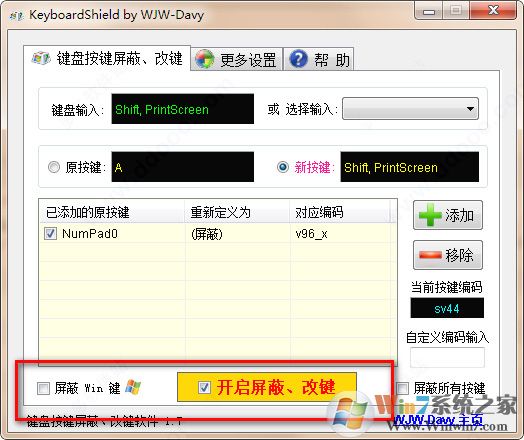Select the 原按键 radio button

coord(54,167)
